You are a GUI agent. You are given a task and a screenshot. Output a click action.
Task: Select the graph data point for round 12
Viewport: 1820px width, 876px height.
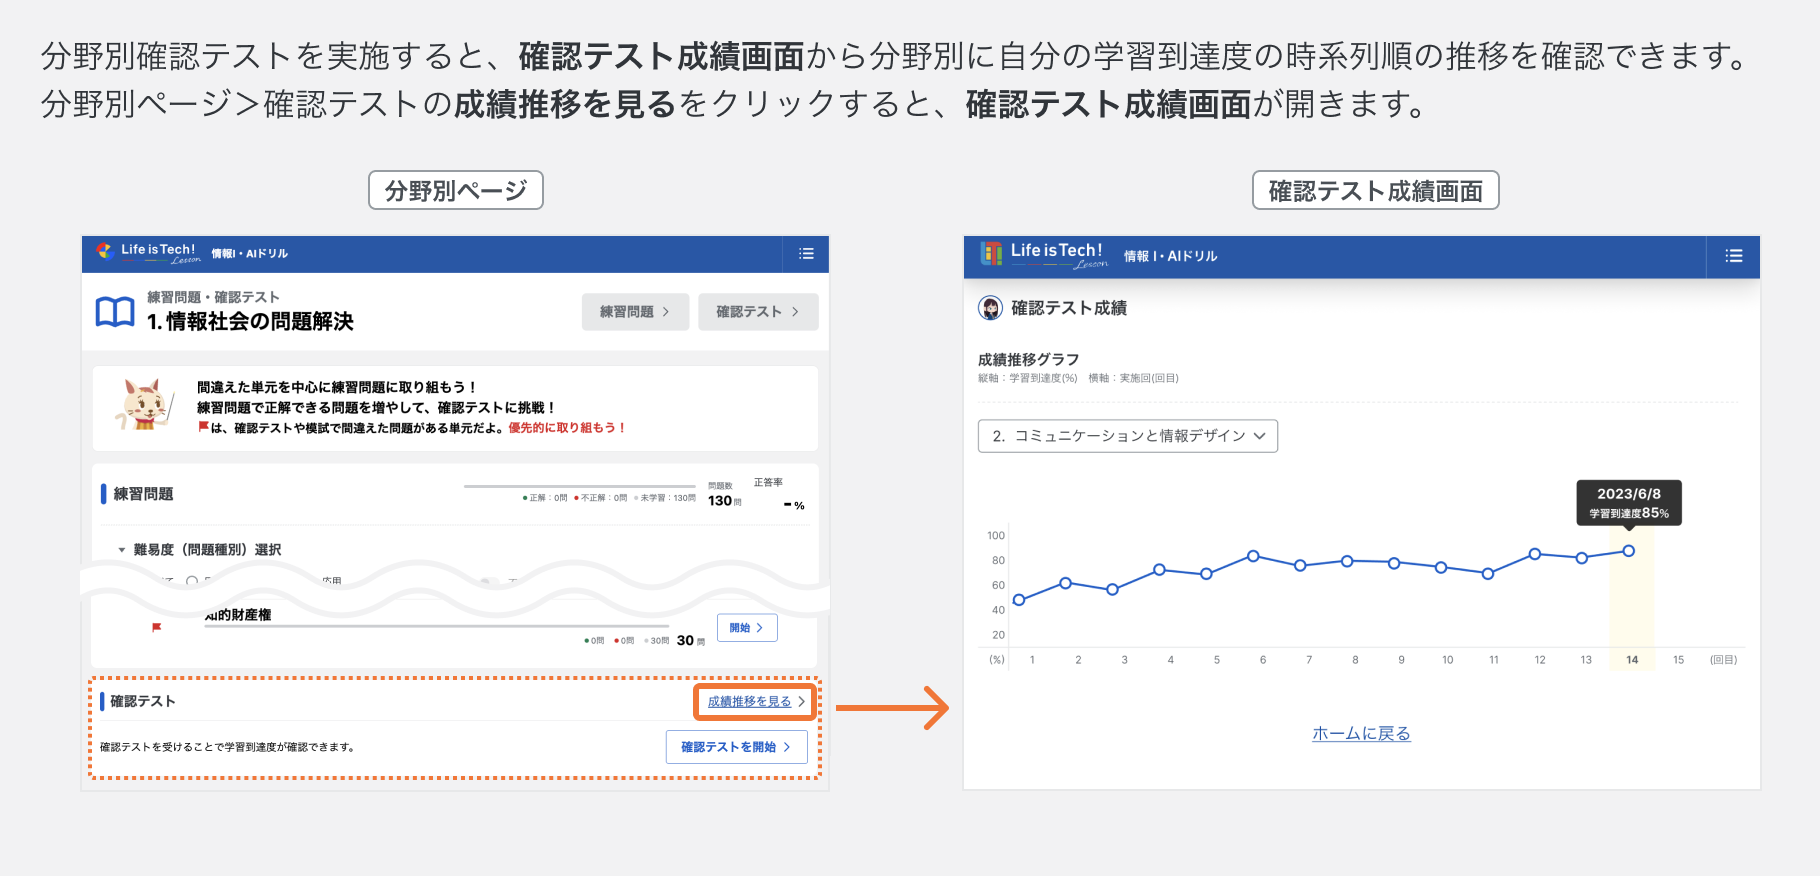[x=1535, y=554]
